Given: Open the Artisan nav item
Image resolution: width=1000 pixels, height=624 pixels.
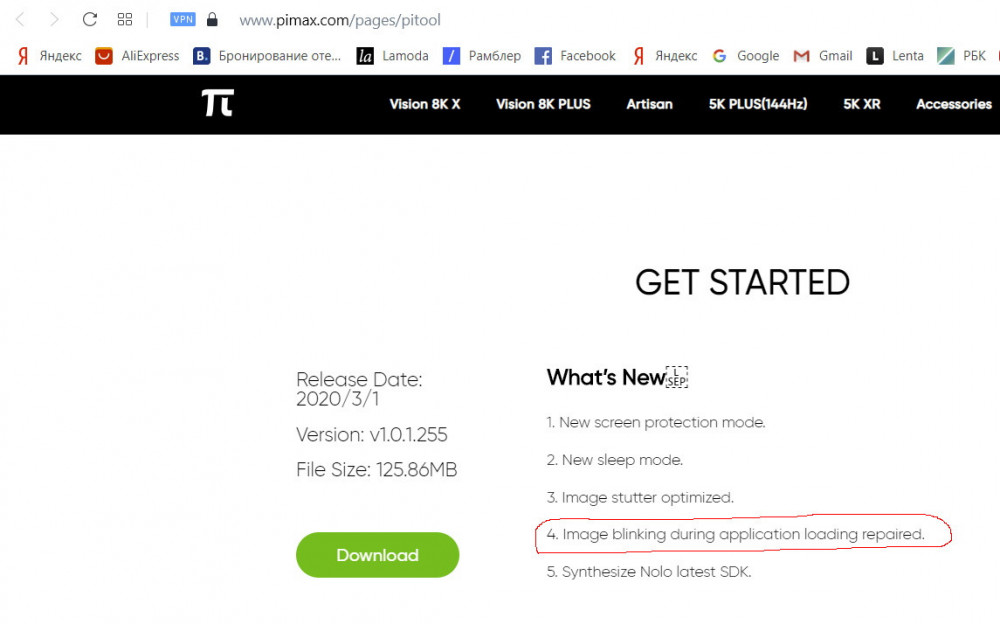Looking at the screenshot, I should 649,104.
